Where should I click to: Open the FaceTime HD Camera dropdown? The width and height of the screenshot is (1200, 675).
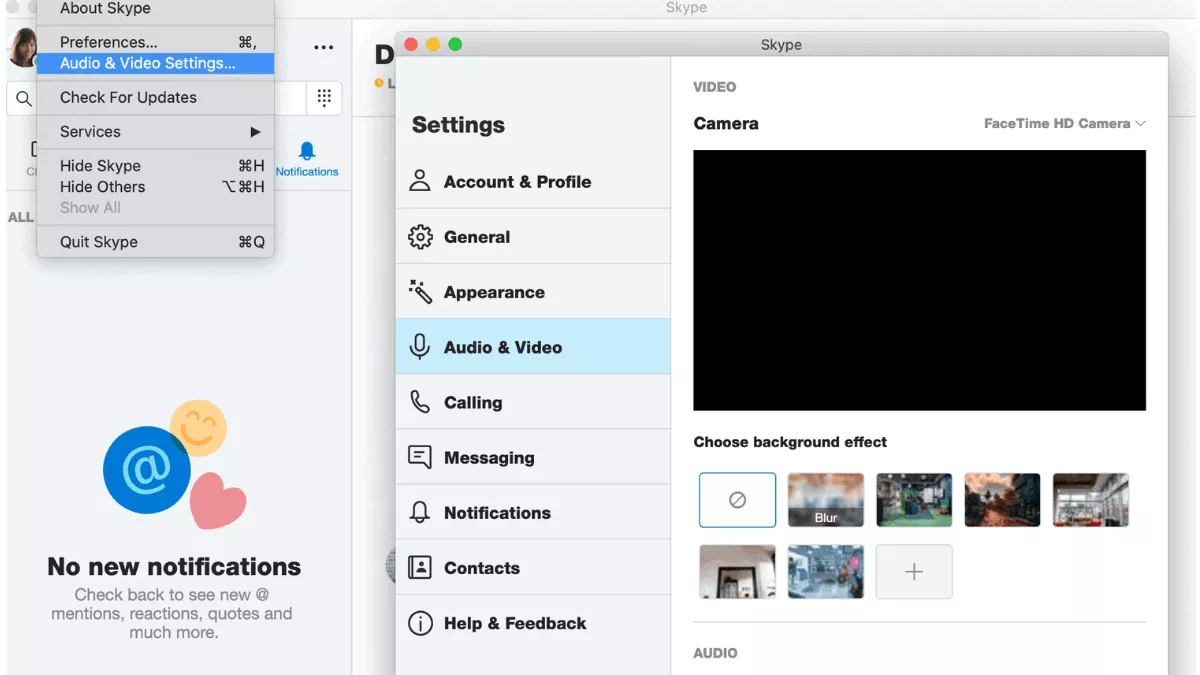click(x=1064, y=123)
